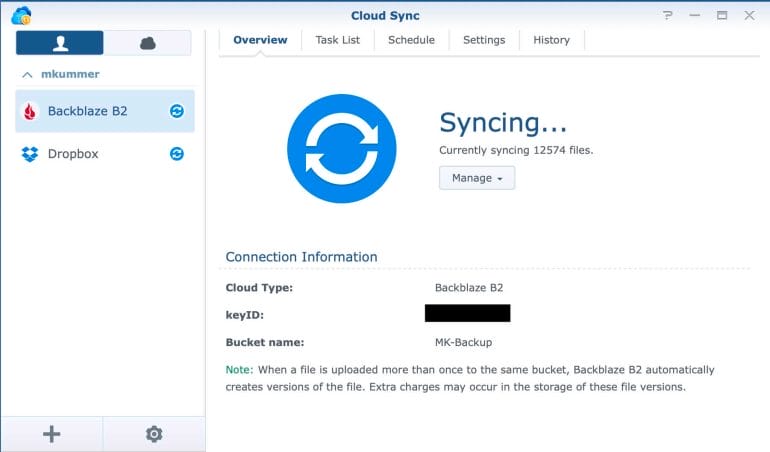Image resolution: width=770 pixels, height=452 pixels.
Task: Add a new connection with the plus icon
Action: 52,434
